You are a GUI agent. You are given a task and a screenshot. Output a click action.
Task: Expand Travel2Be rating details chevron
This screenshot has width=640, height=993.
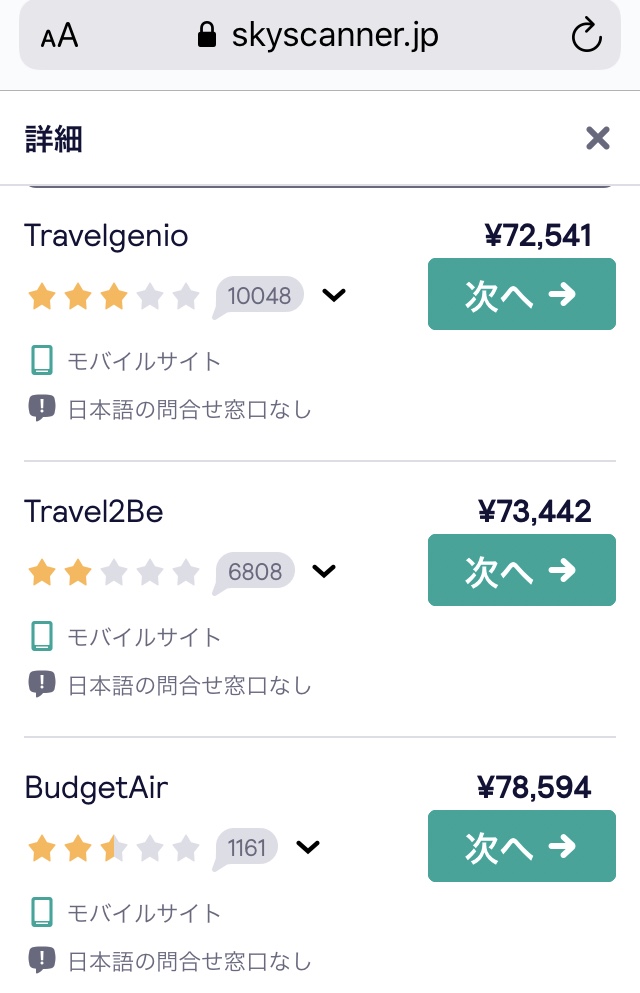click(x=324, y=571)
